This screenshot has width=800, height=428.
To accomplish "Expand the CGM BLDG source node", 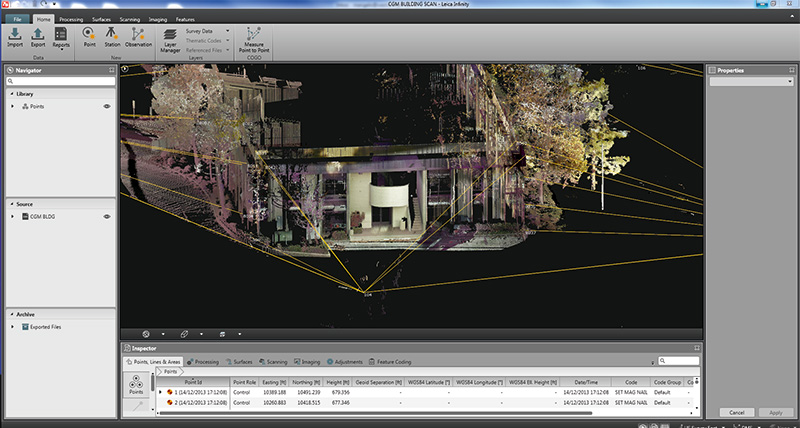I will (x=12, y=216).
